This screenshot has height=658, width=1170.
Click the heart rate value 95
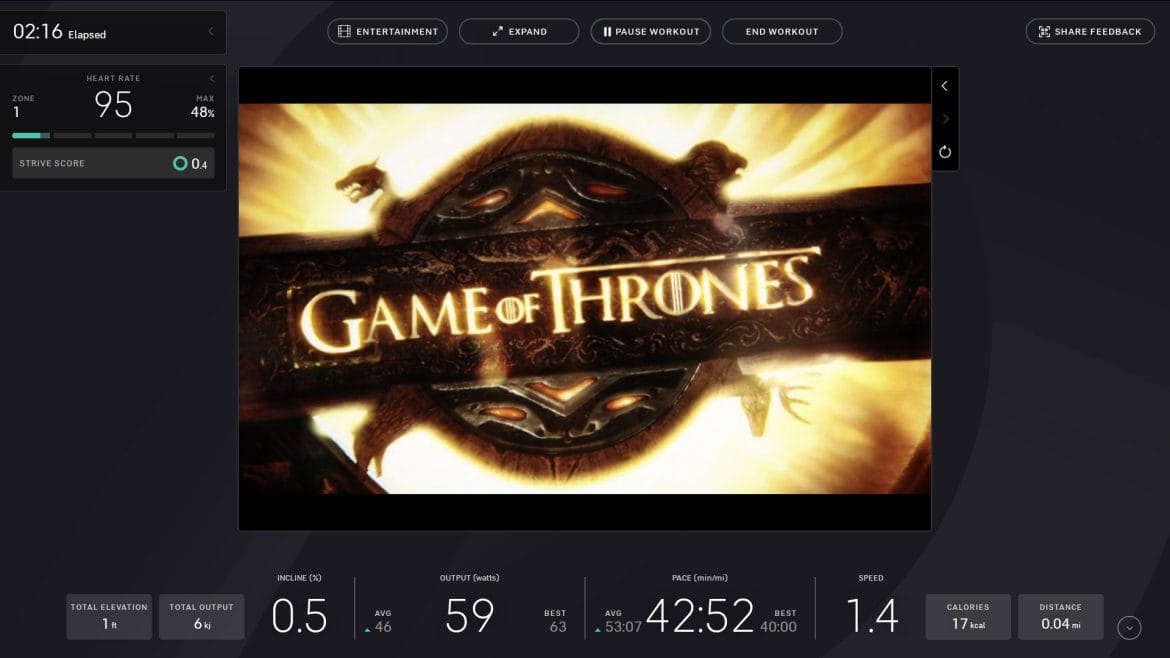pos(113,104)
